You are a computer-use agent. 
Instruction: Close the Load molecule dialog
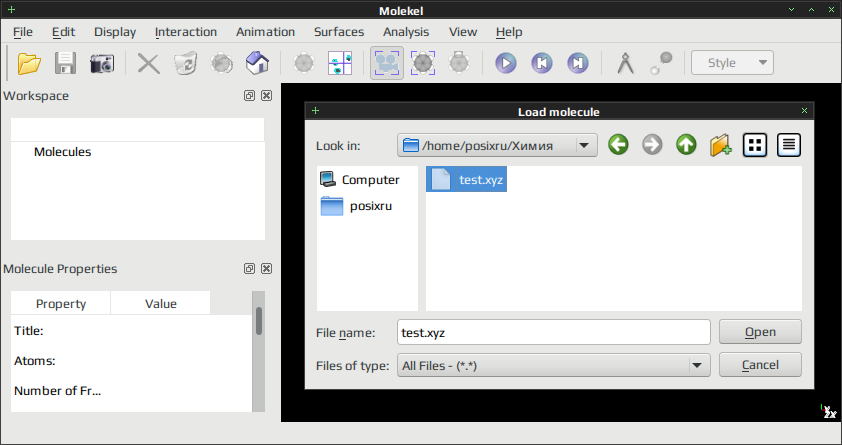coord(804,111)
